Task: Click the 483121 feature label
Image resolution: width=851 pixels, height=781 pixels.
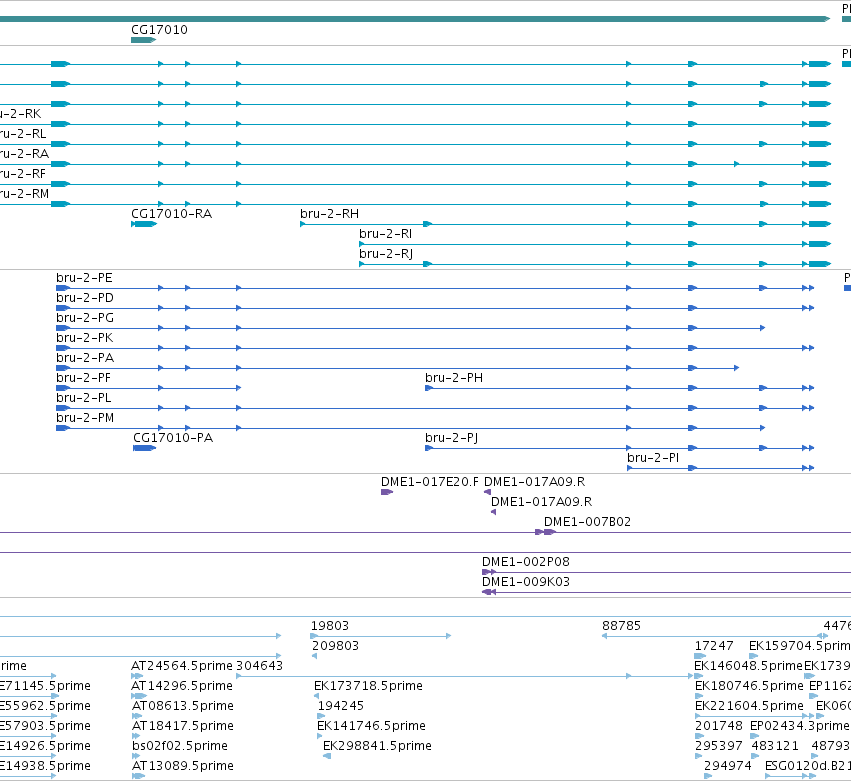Action: pos(774,746)
